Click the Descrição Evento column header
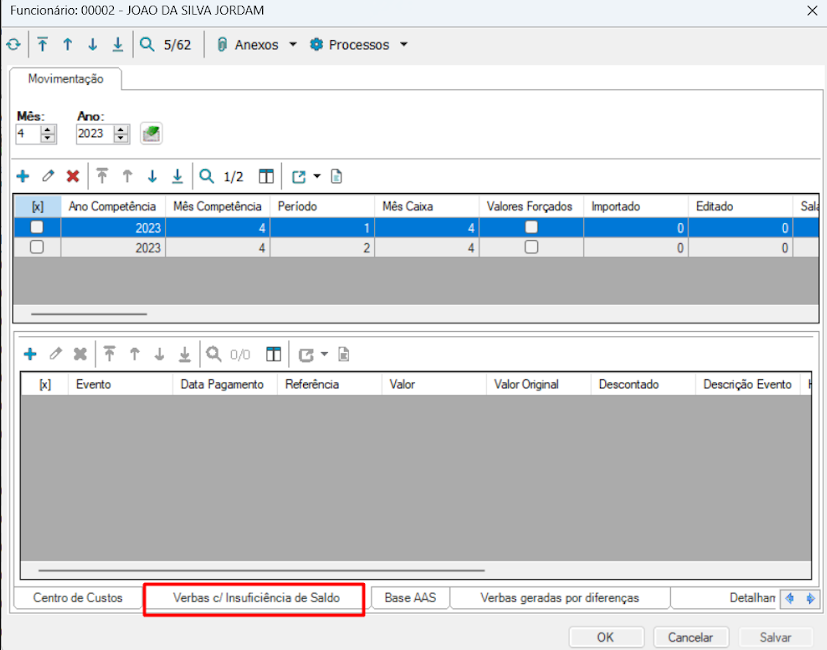 747,384
